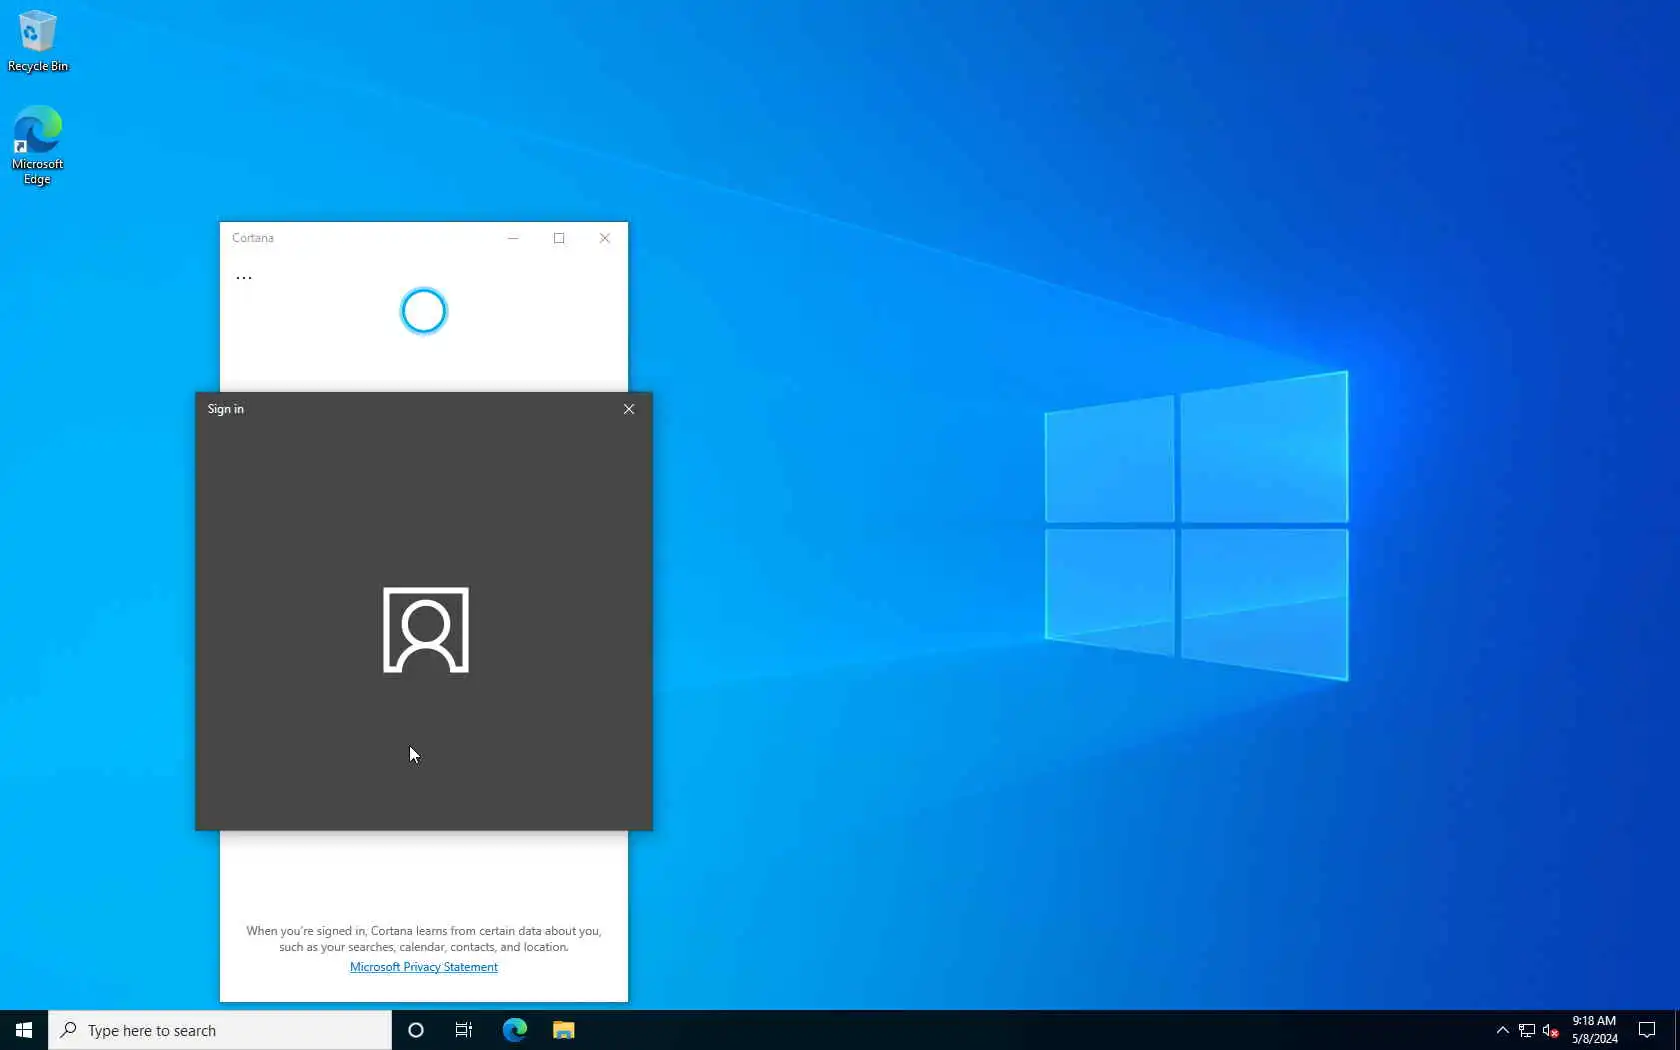Open network status in system tray
Image resolution: width=1680 pixels, height=1050 pixels.
tap(1527, 1030)
